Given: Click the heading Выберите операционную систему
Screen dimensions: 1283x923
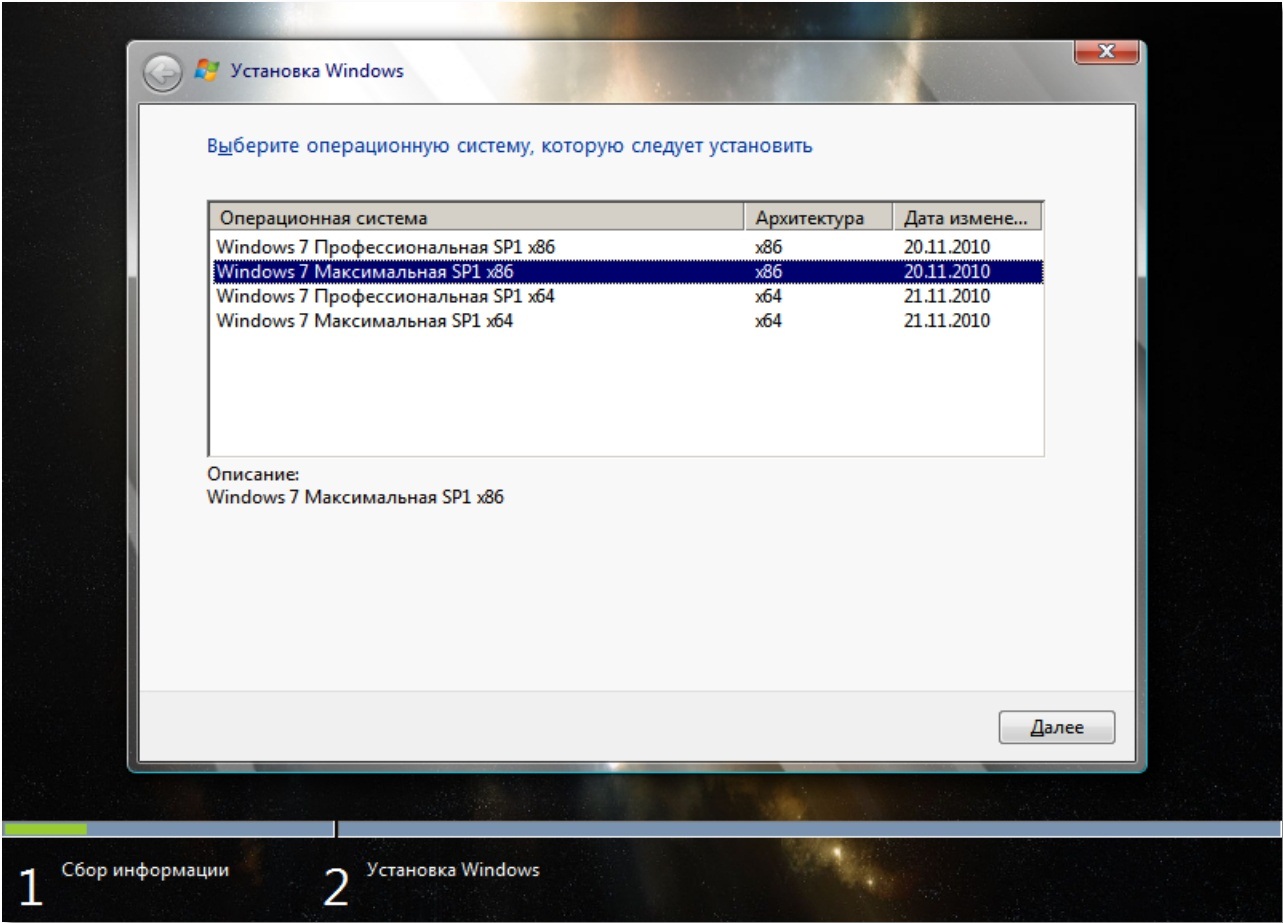Looking at the screenshot, I should [x=509, y=146].
